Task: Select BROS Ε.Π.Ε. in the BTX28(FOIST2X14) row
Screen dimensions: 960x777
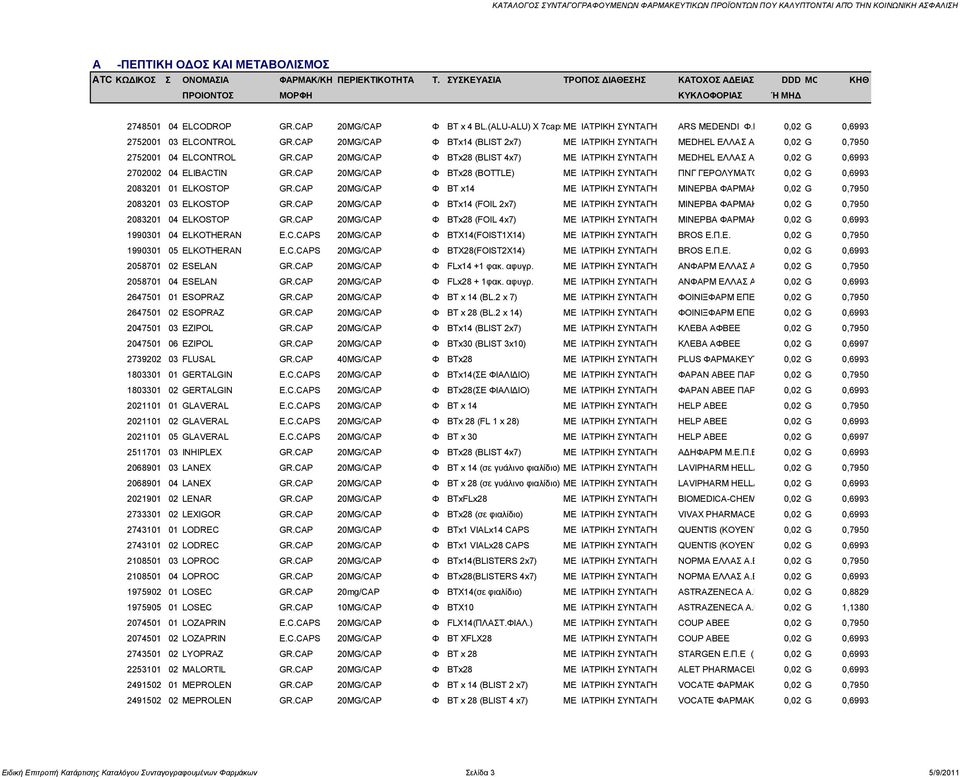Action: 704,251
